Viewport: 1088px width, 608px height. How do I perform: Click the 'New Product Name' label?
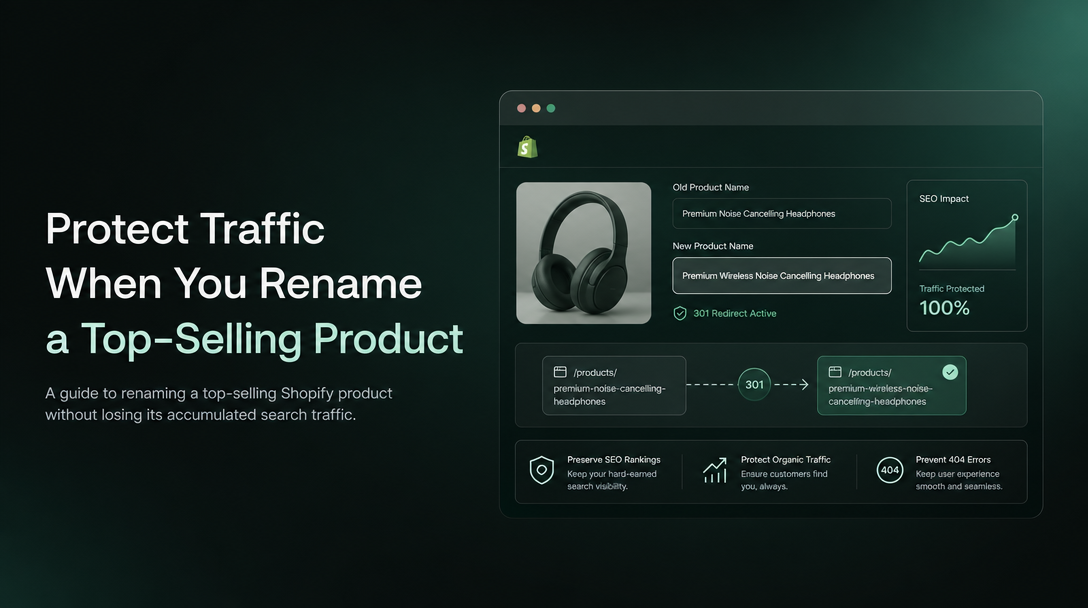coord(713,246)
